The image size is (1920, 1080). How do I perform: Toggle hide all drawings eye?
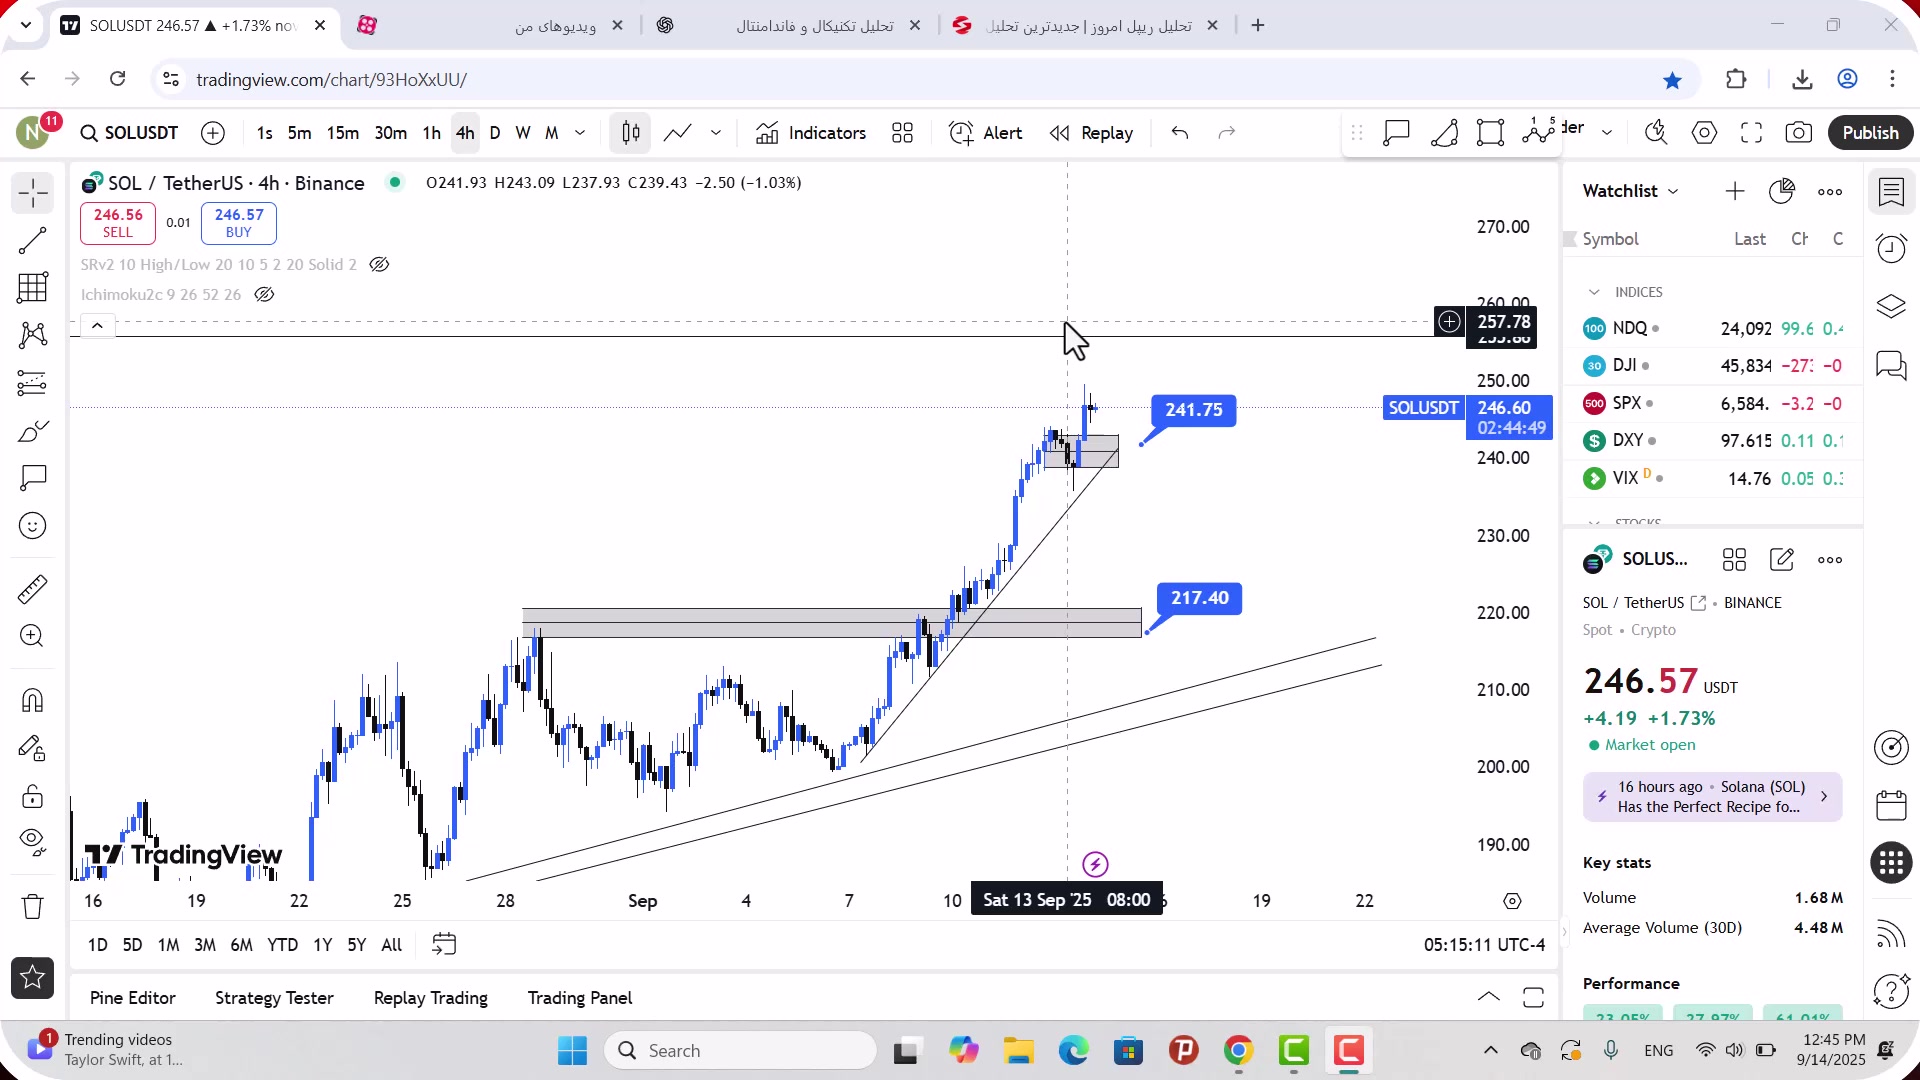32,843
